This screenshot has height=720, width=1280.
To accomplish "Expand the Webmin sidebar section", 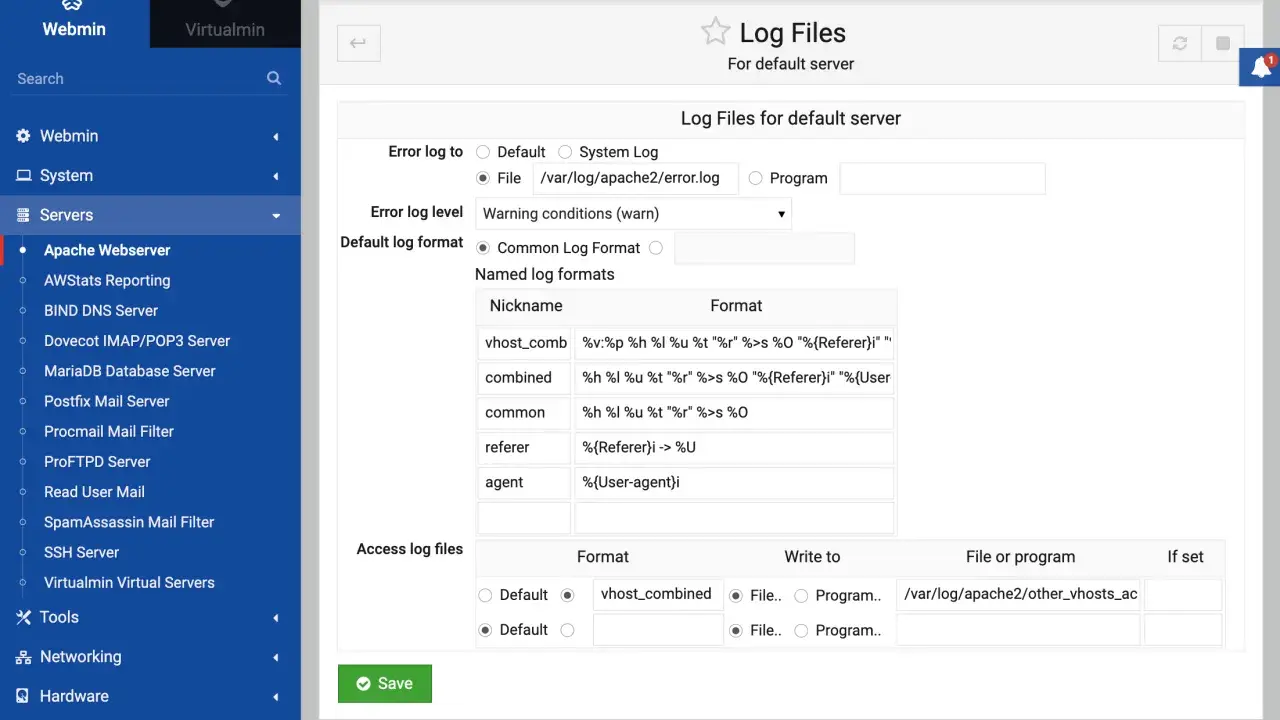I will point(275,137).
